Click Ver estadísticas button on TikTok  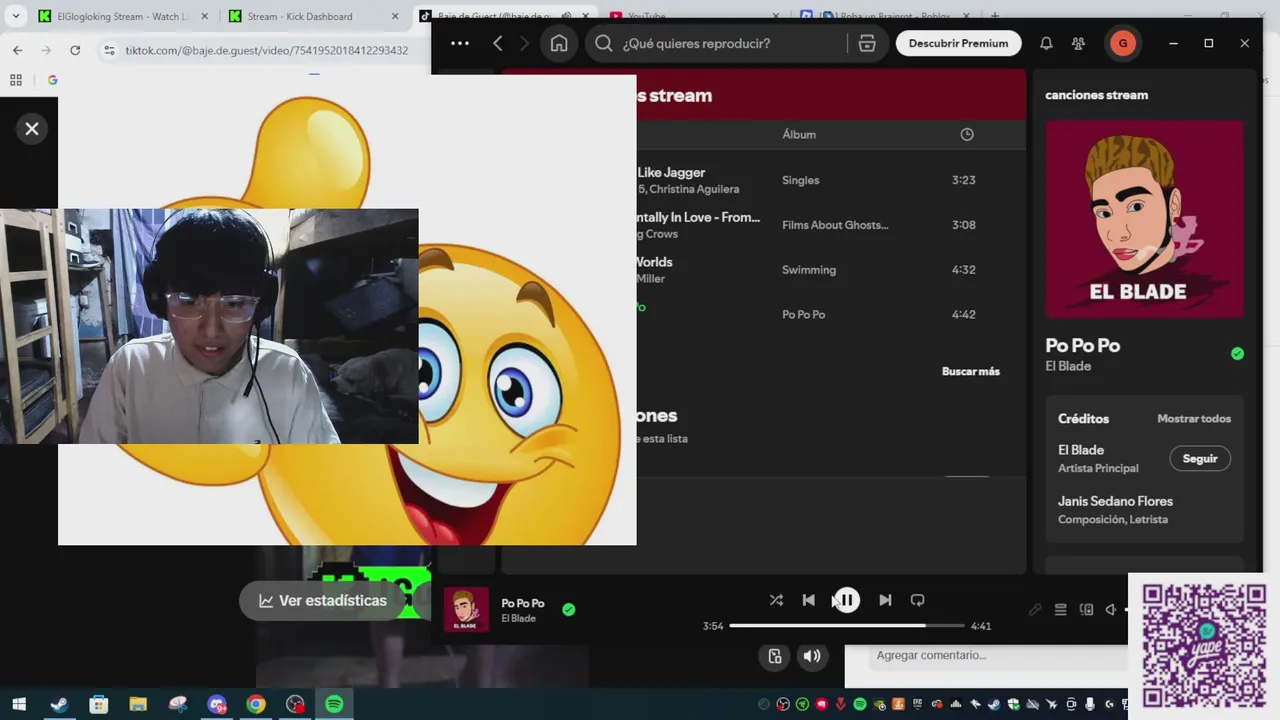coord(322,600)
